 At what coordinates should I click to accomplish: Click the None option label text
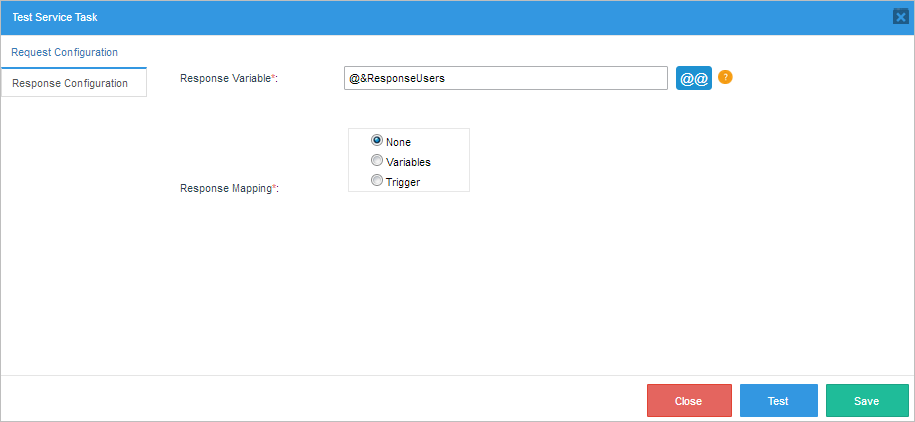click(398, 142)
